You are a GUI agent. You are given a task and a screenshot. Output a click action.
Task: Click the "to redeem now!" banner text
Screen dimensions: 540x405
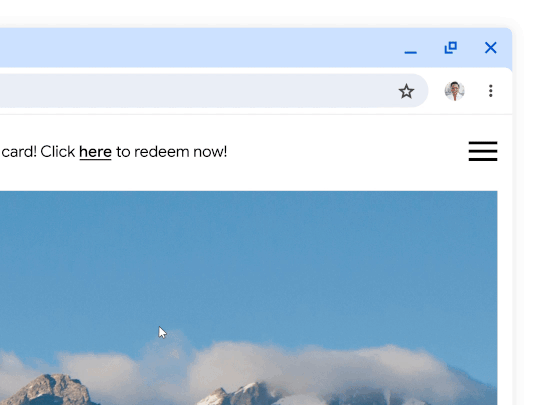pyautogui.click(x=172, y=152)
